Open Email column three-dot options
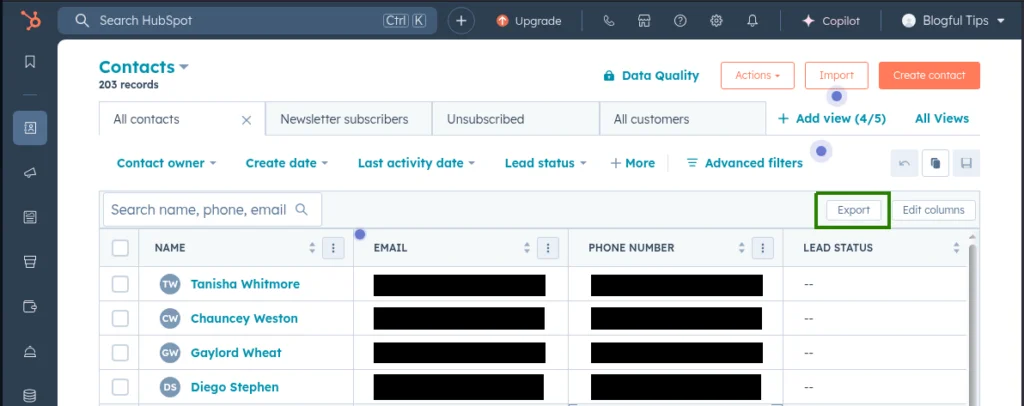Screen dimensions: 1024x406 548,248
